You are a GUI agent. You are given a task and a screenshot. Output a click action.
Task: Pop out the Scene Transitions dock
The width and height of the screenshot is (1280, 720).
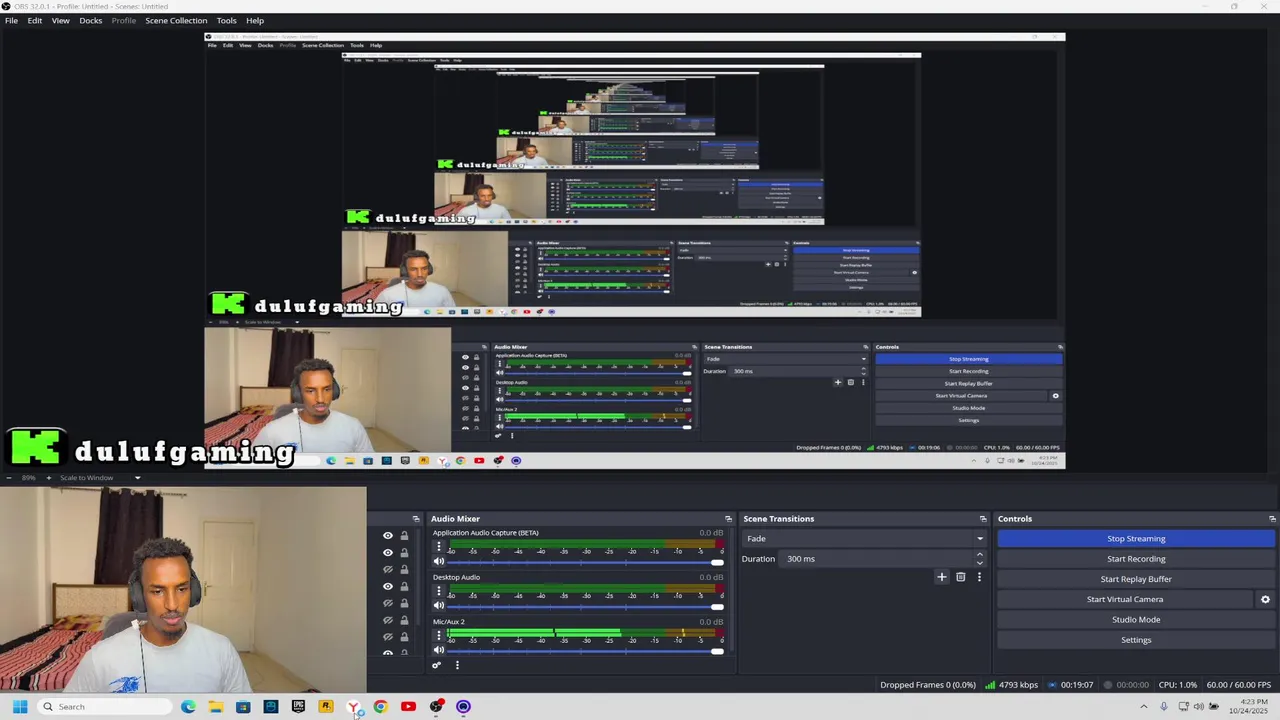983,519
